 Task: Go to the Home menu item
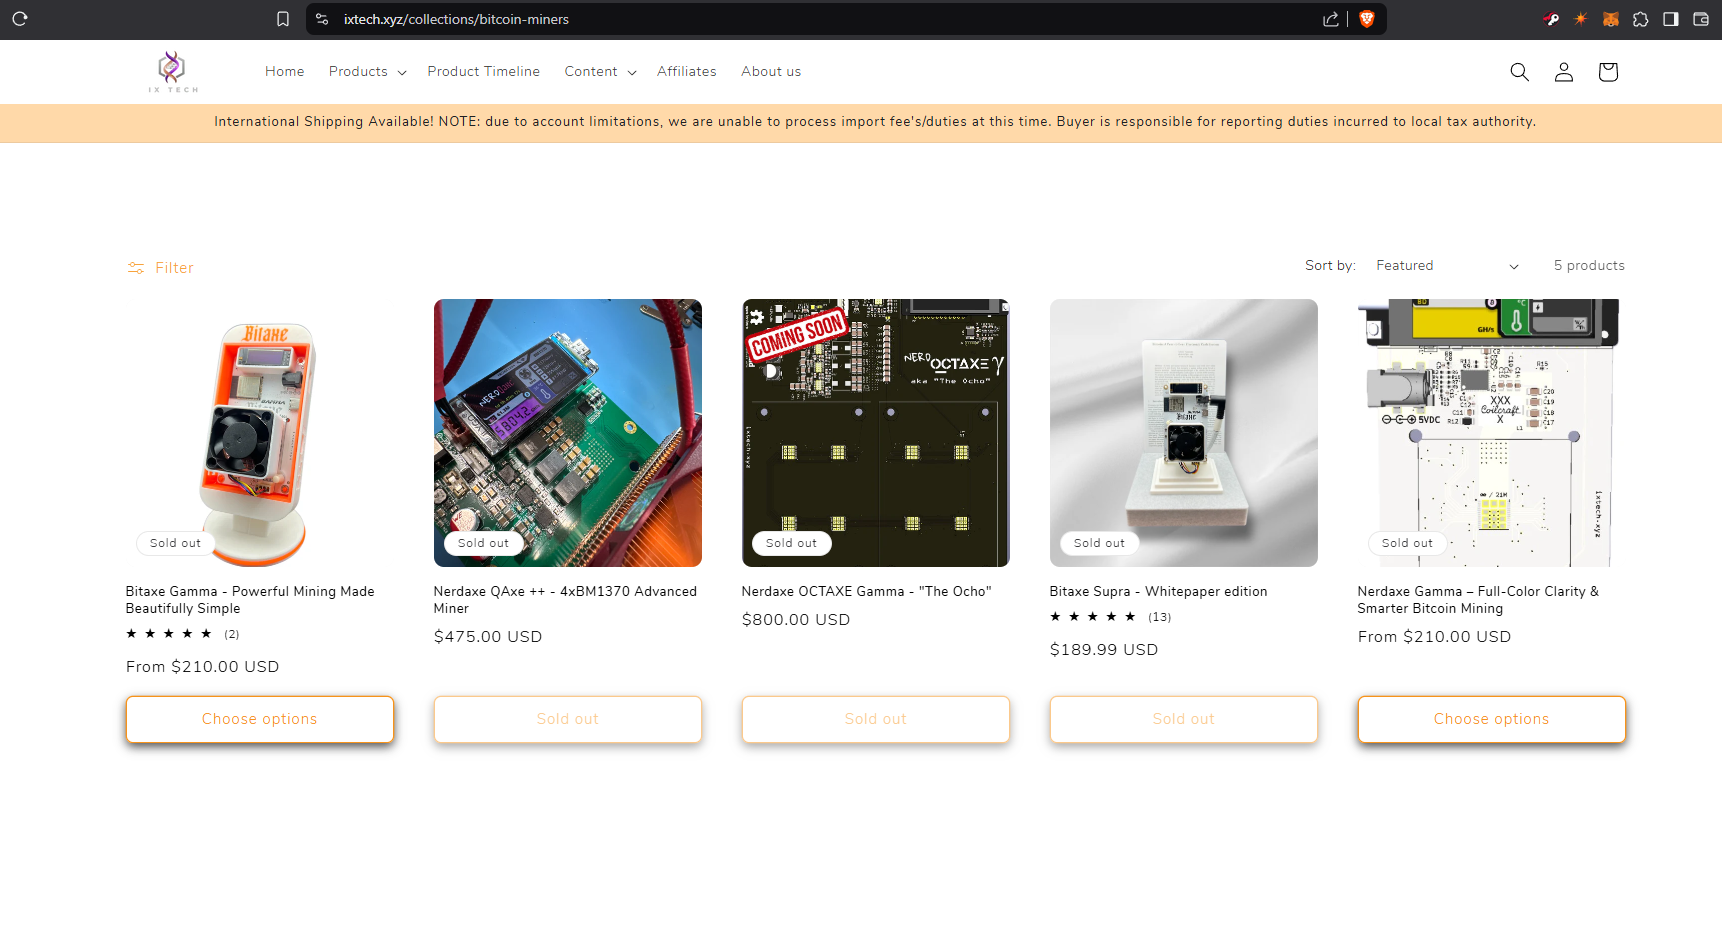pos(285,72)
